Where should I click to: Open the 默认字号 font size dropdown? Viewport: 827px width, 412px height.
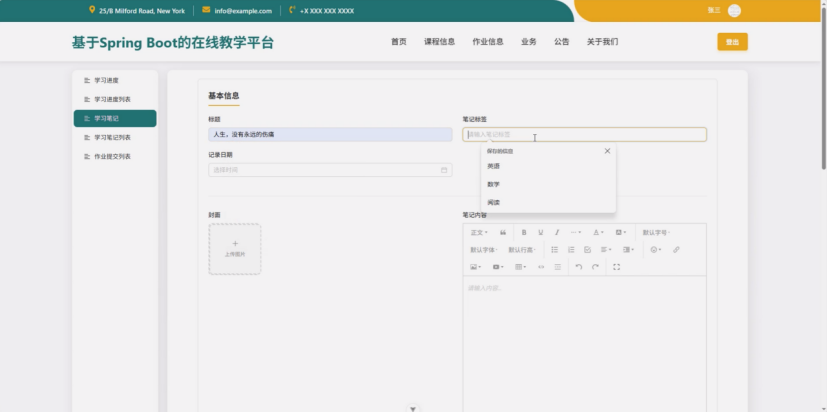pyautogui.click(x=656, y=233)
